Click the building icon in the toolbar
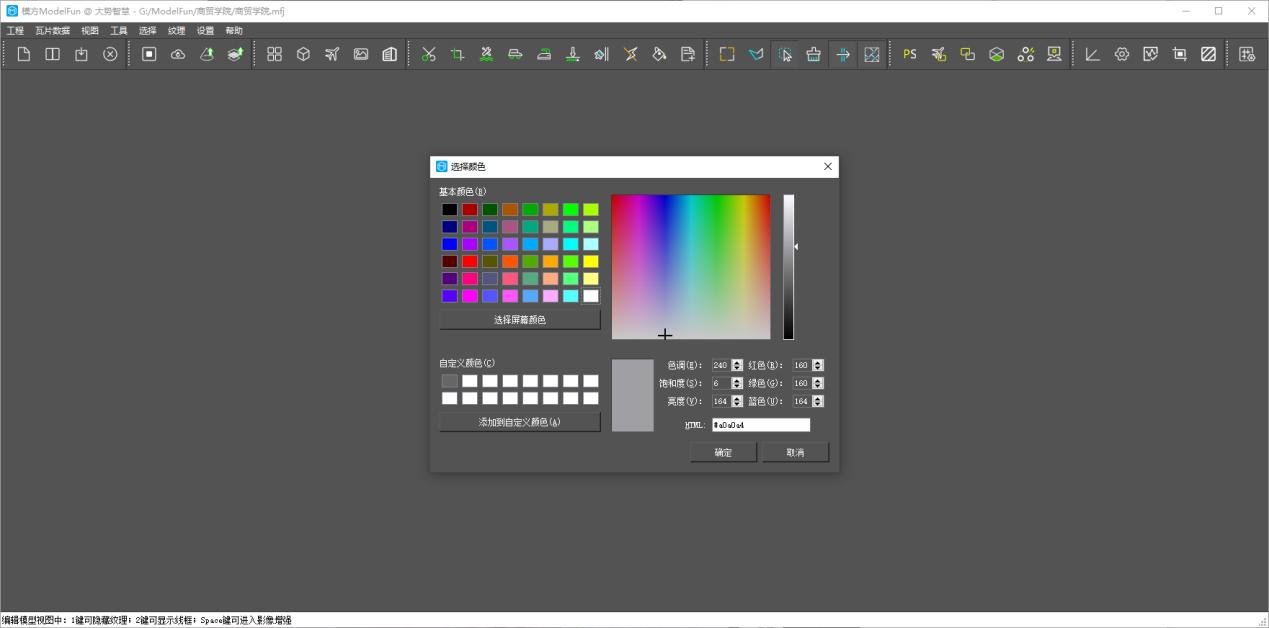Screen dimensions: 1269x628 point(390,54)
